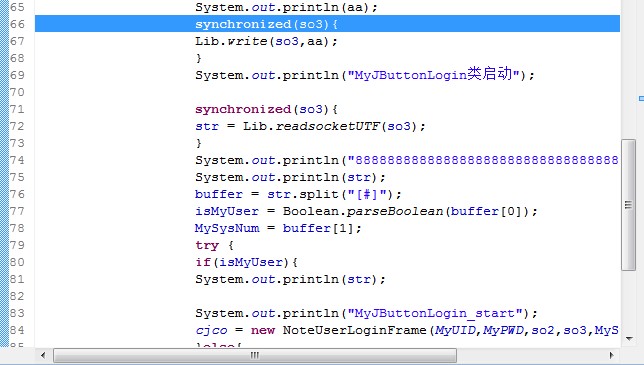Click System.out.println(aa); on line 65
The image size is (644, 365).
(x=286, y=7)
